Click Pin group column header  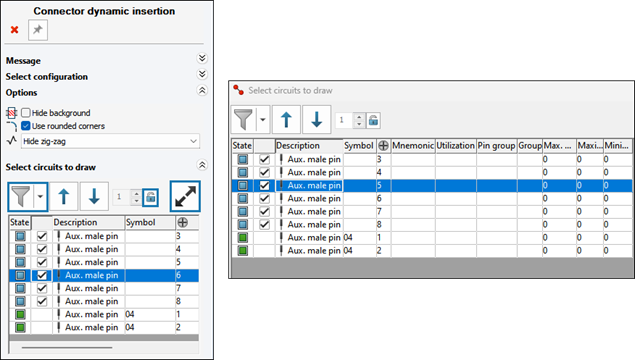pos(496,145)
